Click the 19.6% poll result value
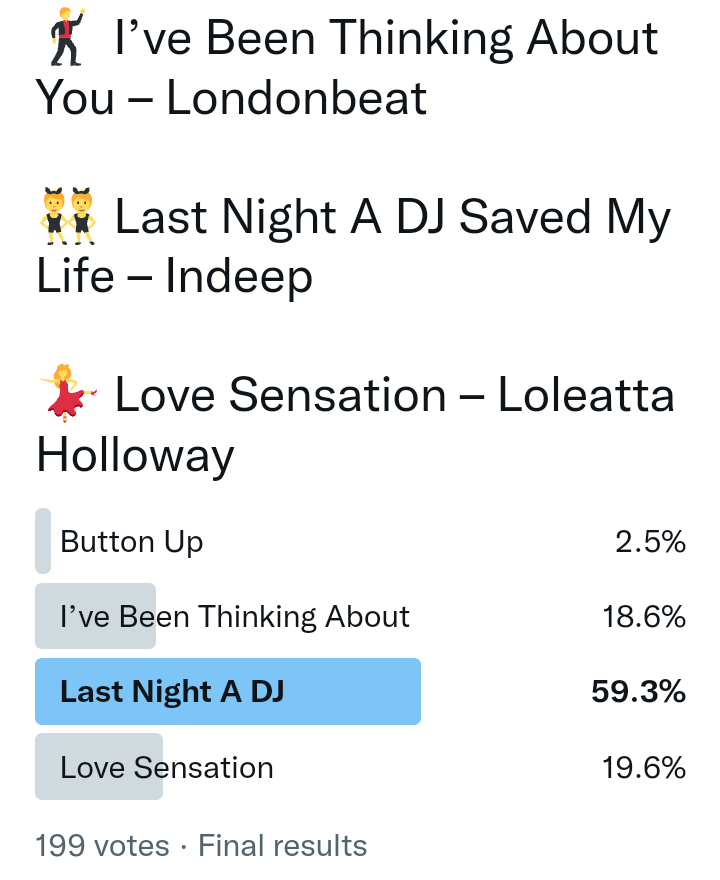 pos(644,768)
